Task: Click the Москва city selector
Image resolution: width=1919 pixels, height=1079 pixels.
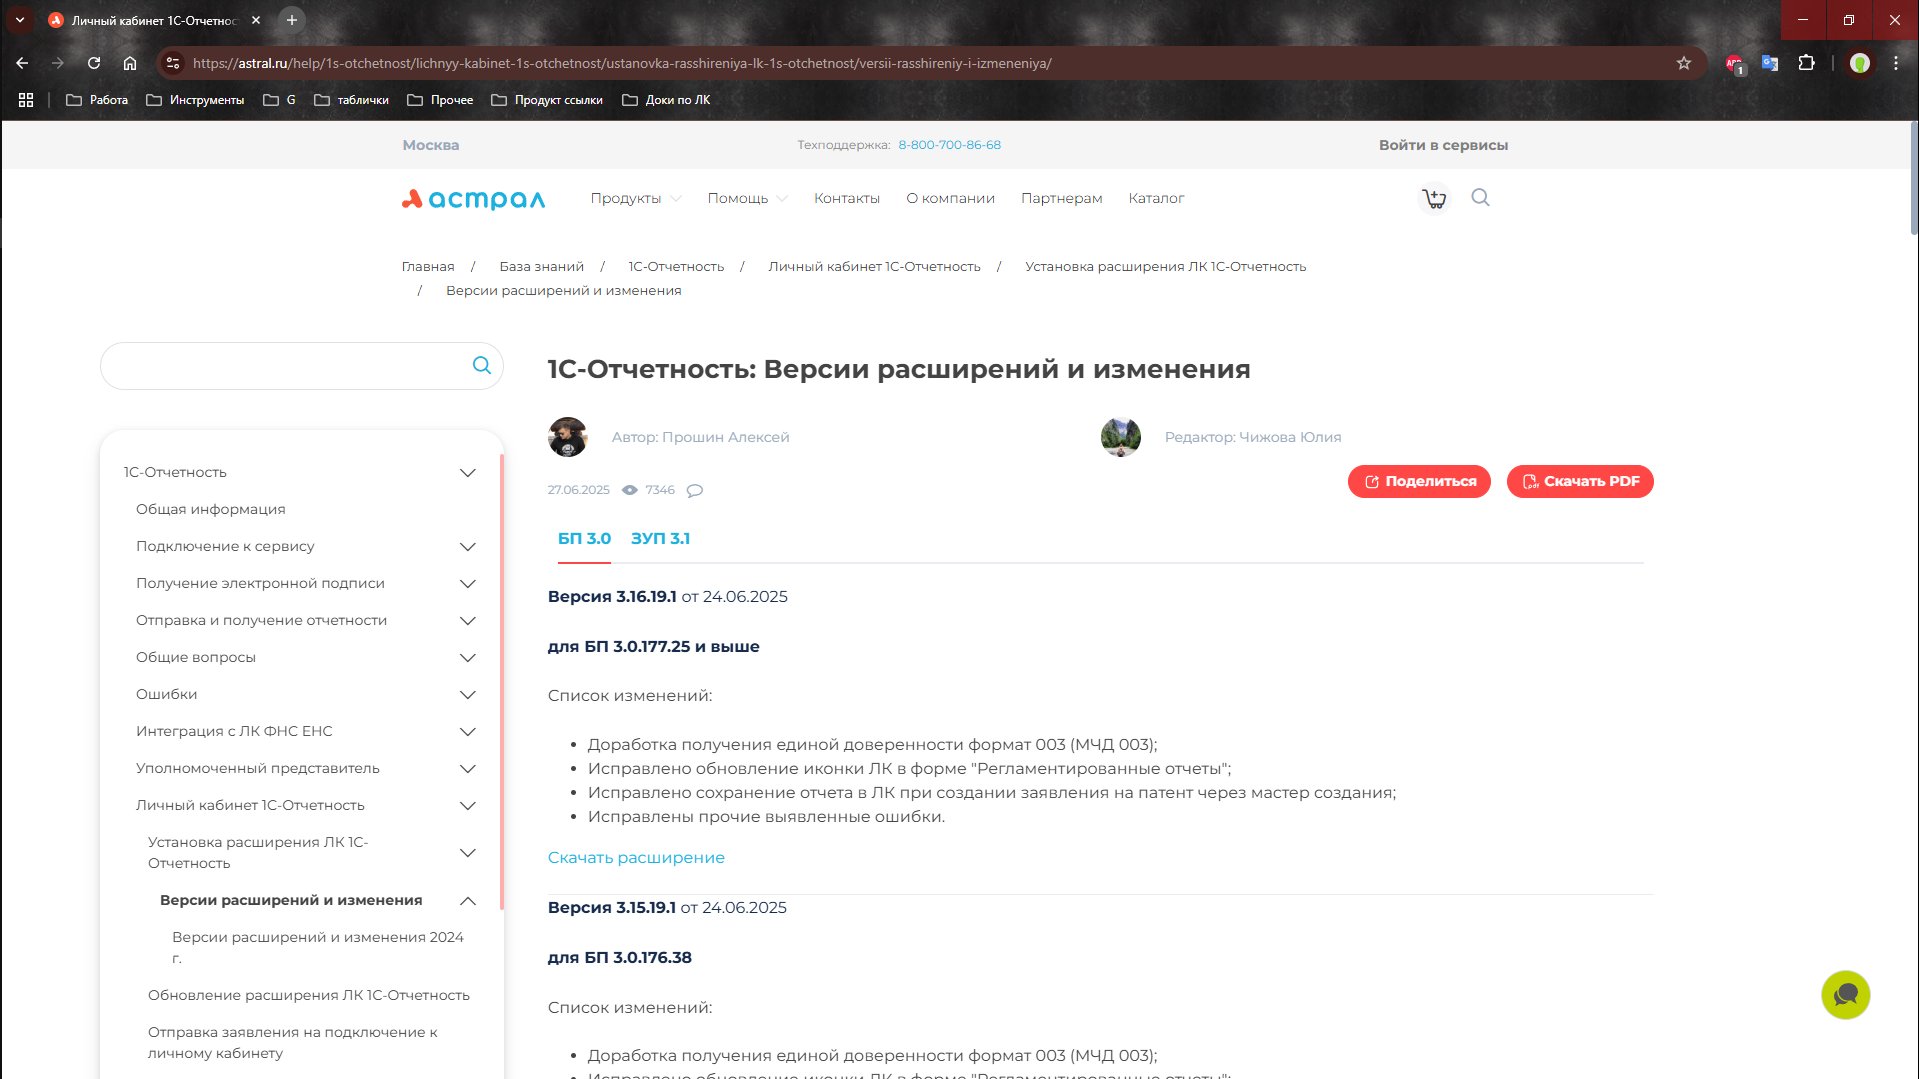Action: coord(430,145)
